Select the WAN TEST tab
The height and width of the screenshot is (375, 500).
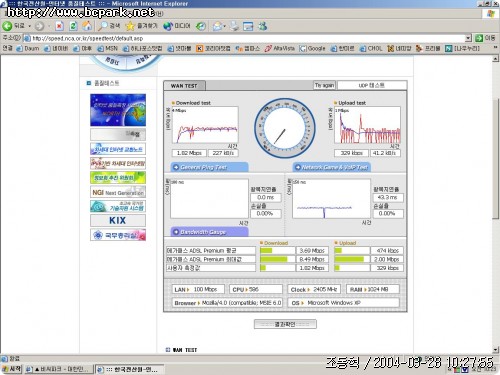point(184,86)
